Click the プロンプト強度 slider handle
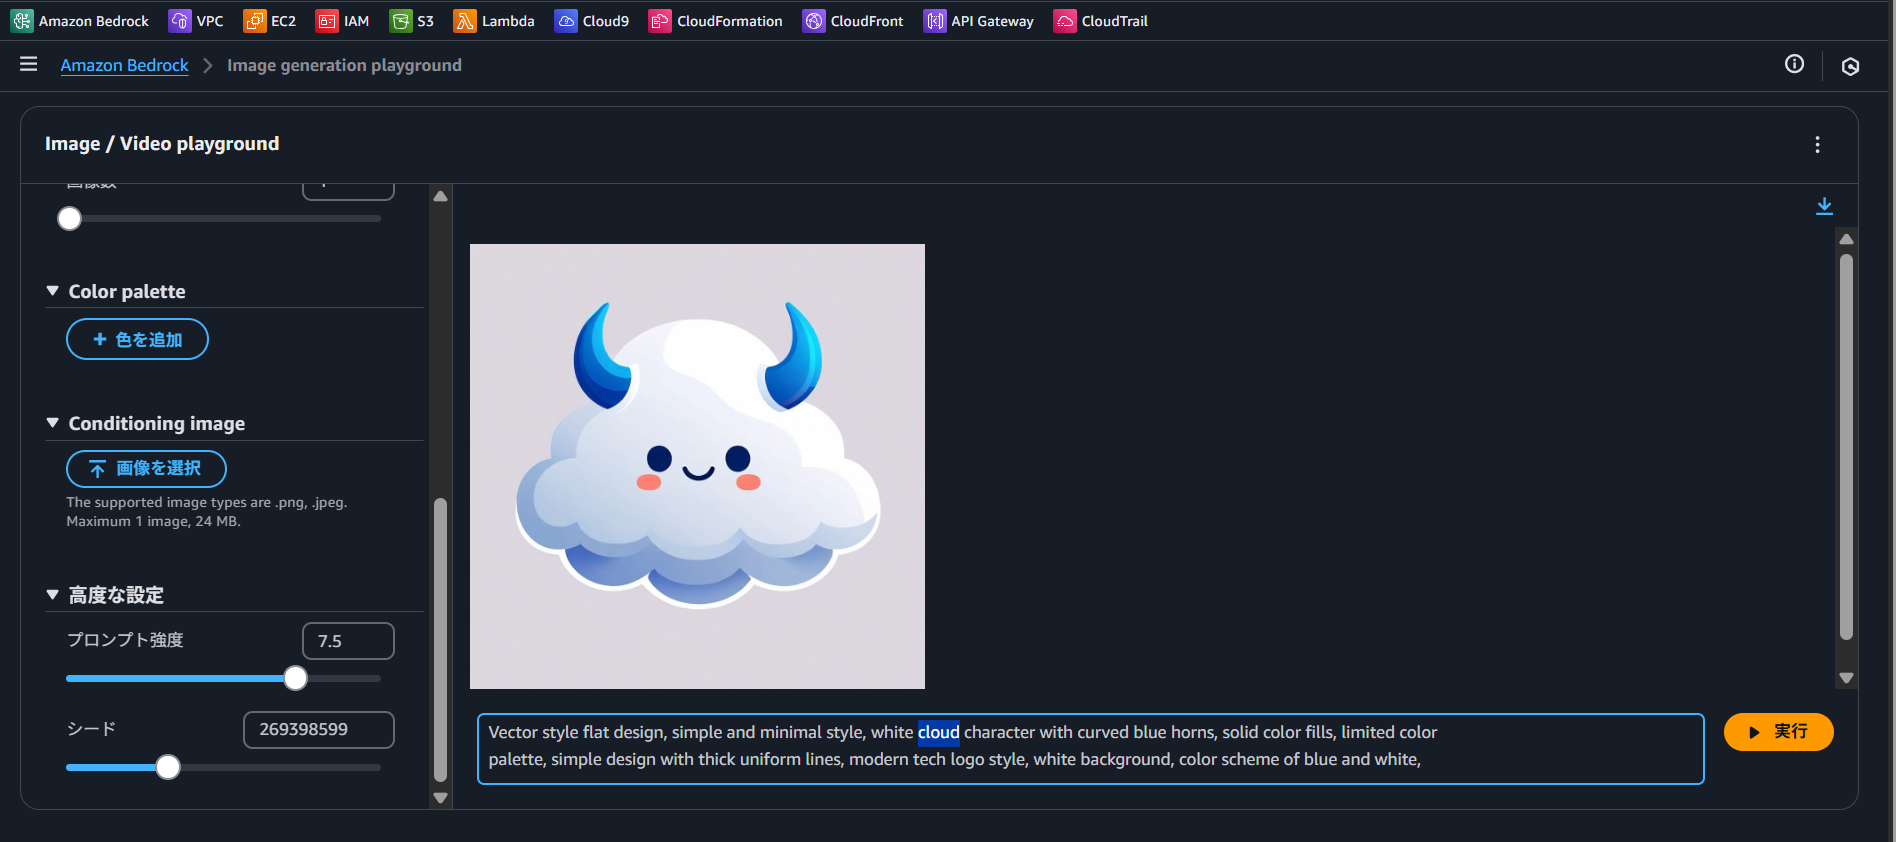Image resolution: width=1896 pixels, height=842 pixels. click(295, 678)
